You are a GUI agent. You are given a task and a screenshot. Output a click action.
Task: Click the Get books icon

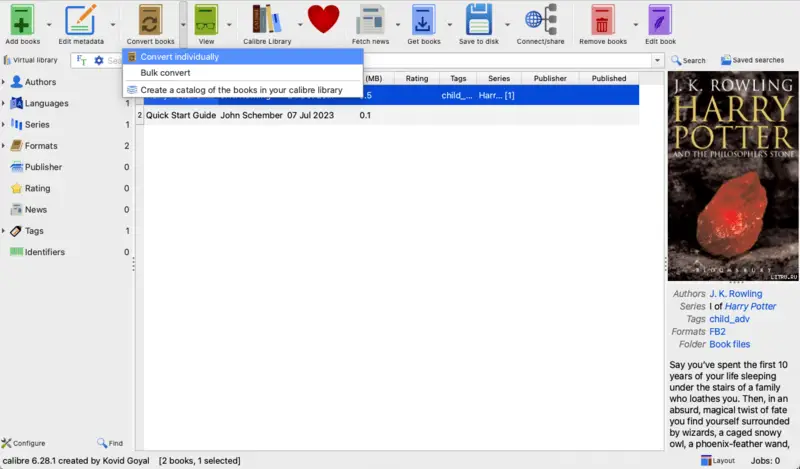(x=423, y=20)
